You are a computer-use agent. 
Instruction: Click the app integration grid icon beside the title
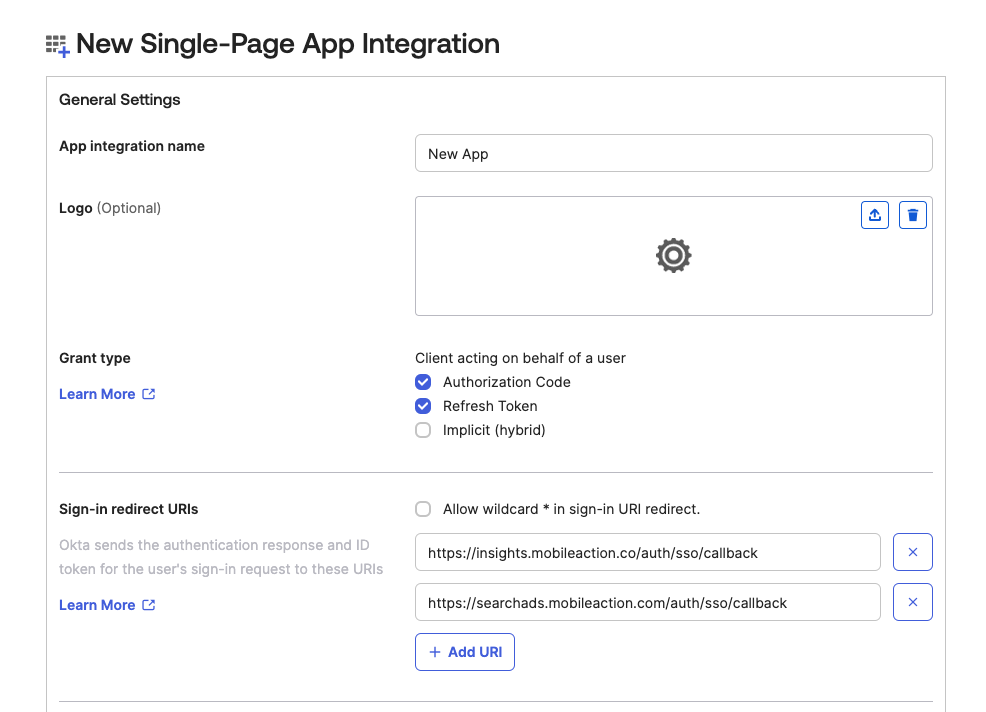55,44
